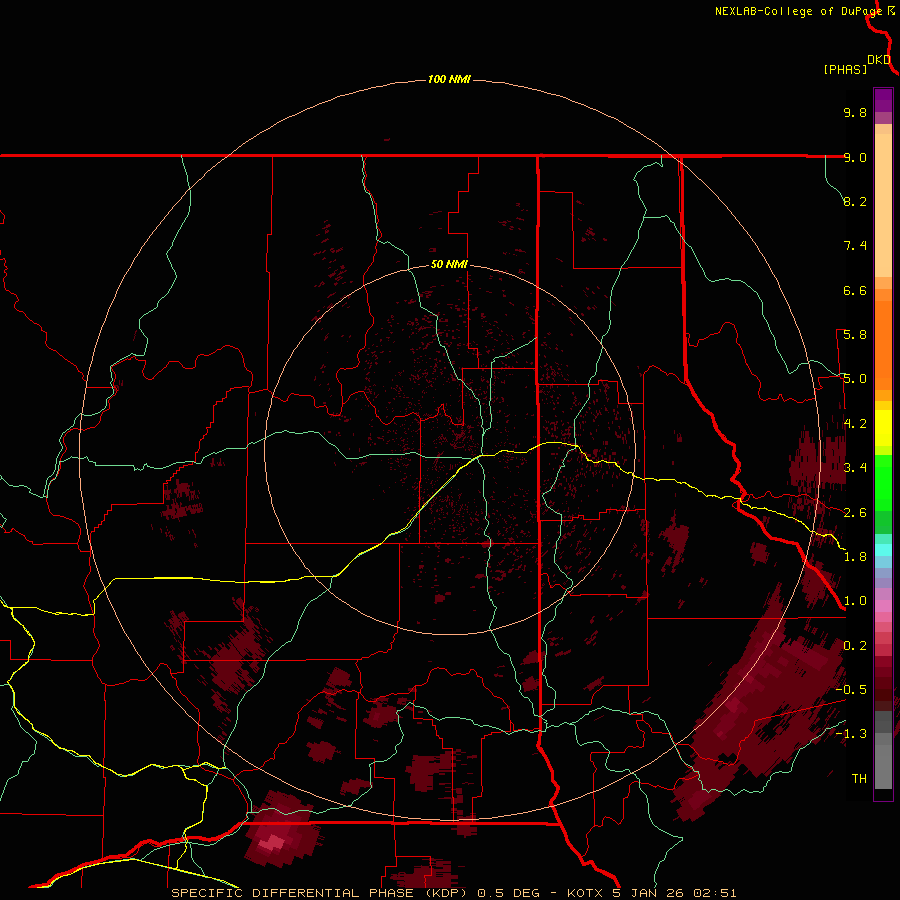The width and height of the screenshot is (900, 900).
Task: Click the 2.6 scale value
Action: point(855,513)
